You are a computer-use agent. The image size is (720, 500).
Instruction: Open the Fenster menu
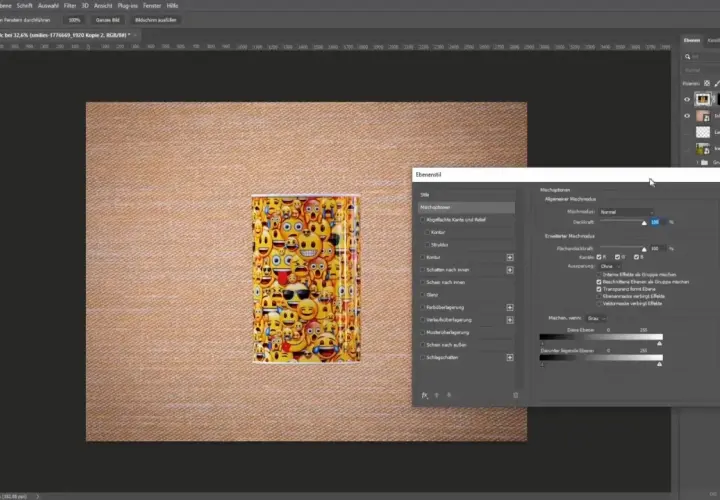[152, 6]
